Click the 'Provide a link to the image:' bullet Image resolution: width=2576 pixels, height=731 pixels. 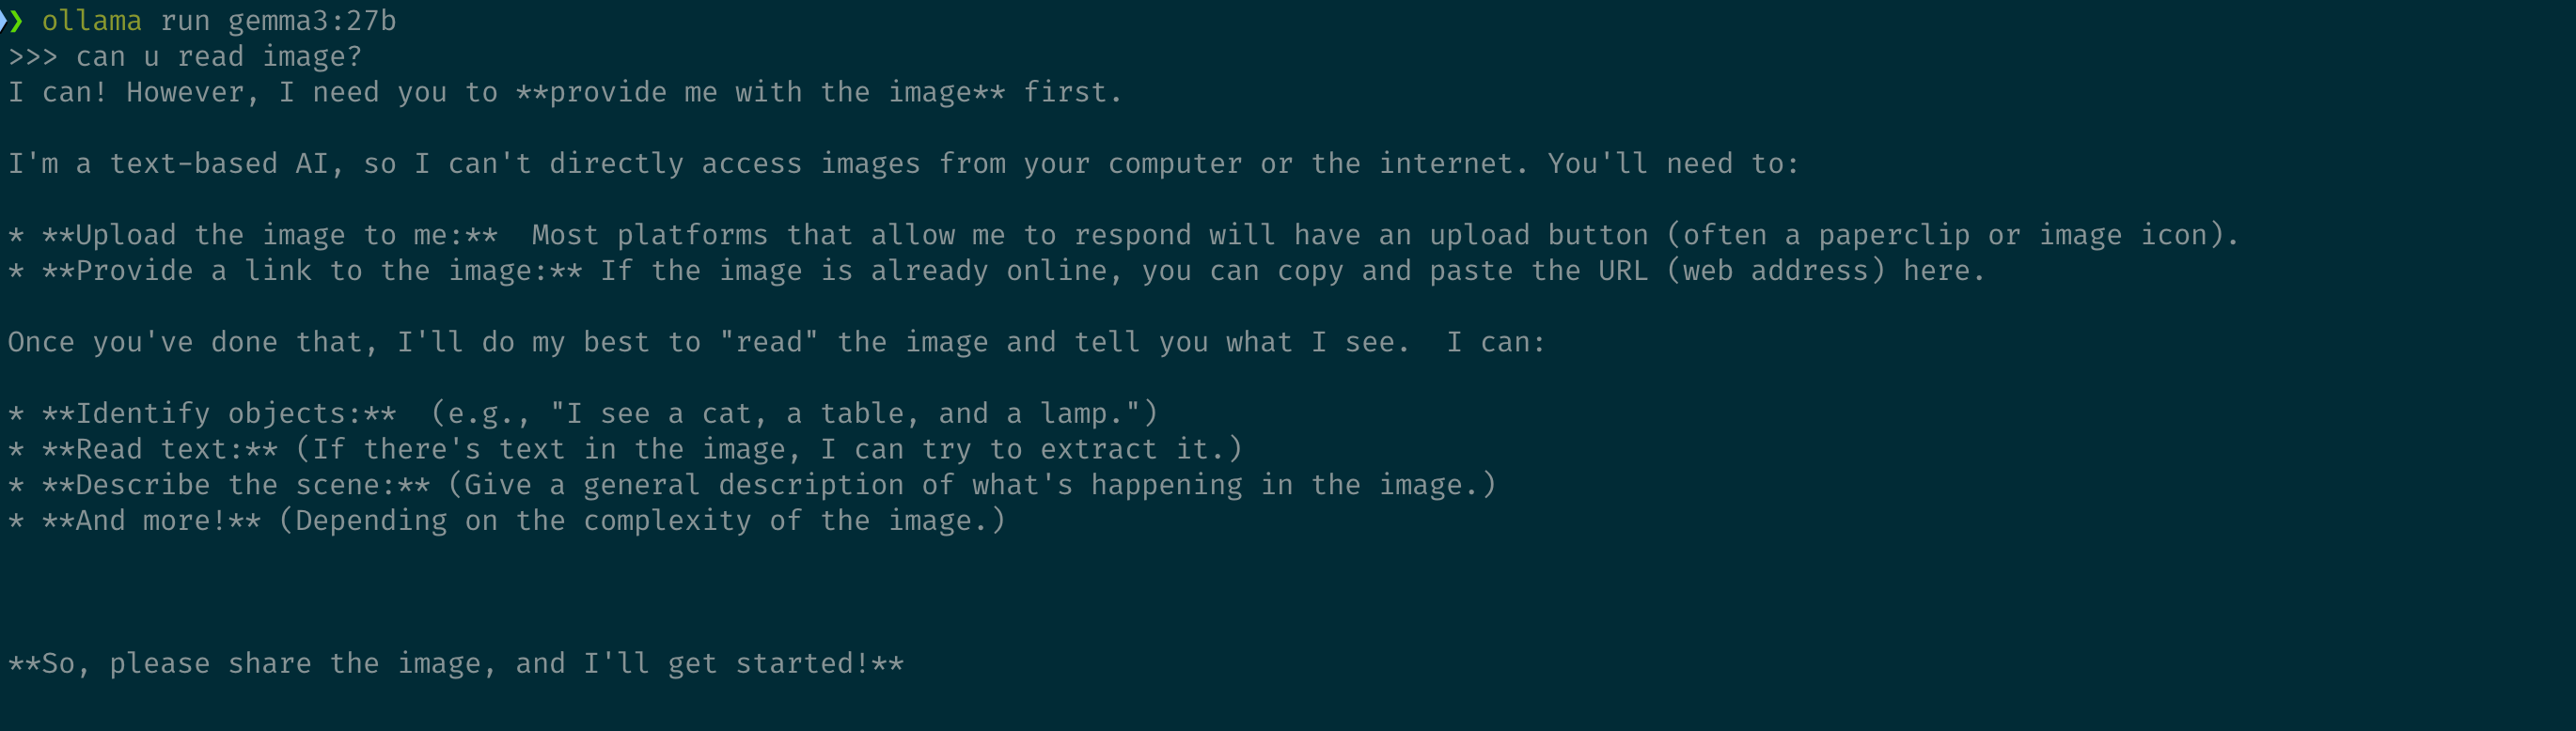pyautogui.click(x=312, y=271)
